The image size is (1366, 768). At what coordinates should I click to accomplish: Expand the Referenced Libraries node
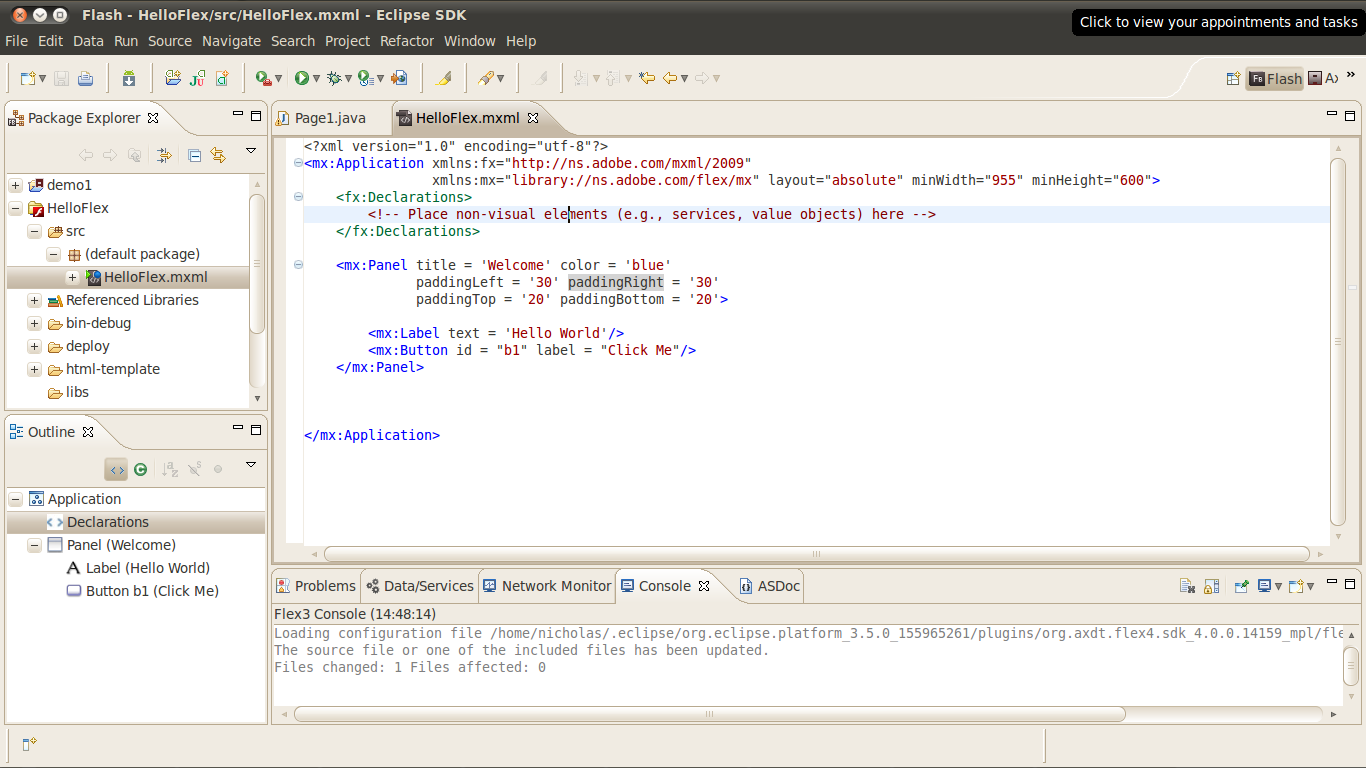[x=35, y=300]
